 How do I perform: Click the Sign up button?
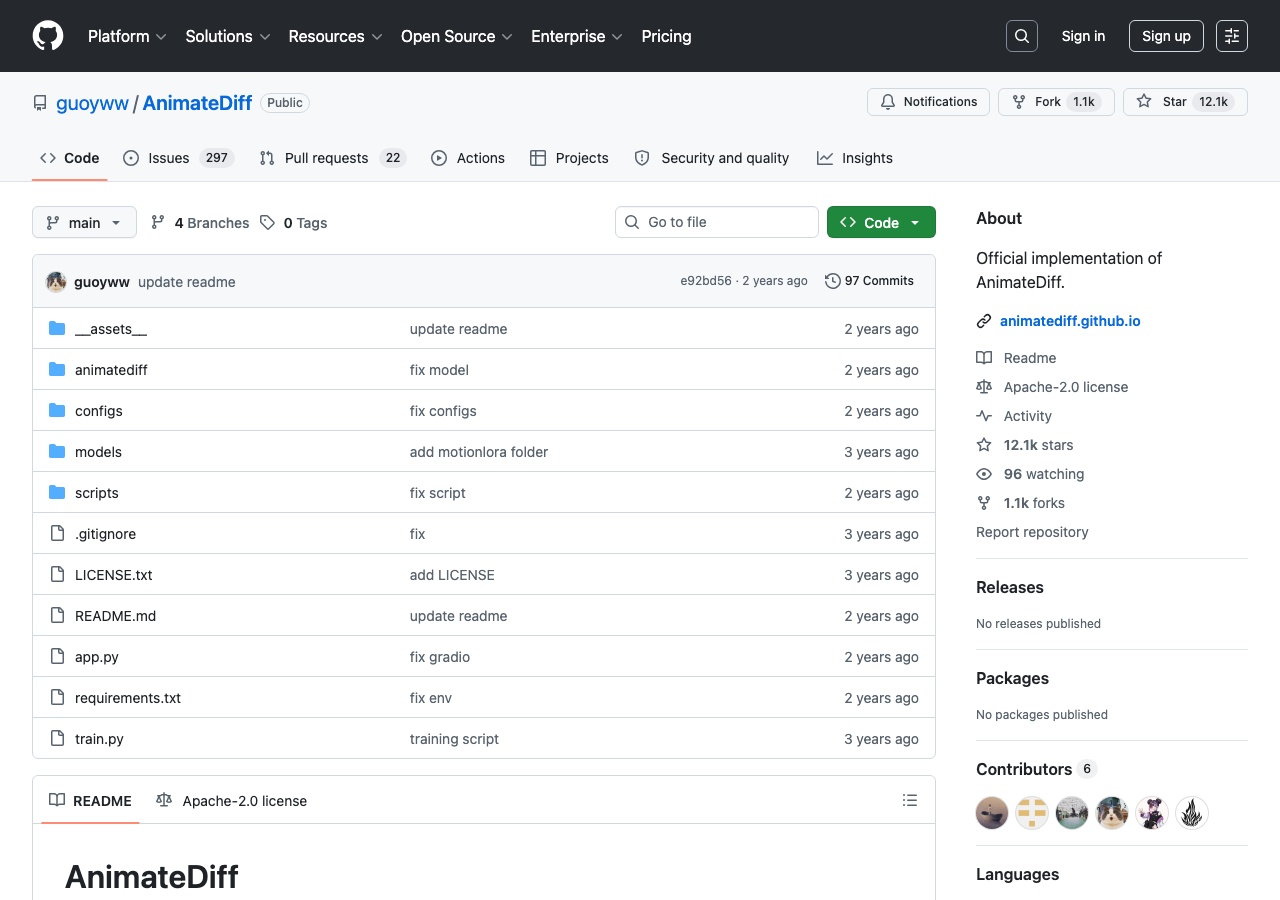(1166, 36)
